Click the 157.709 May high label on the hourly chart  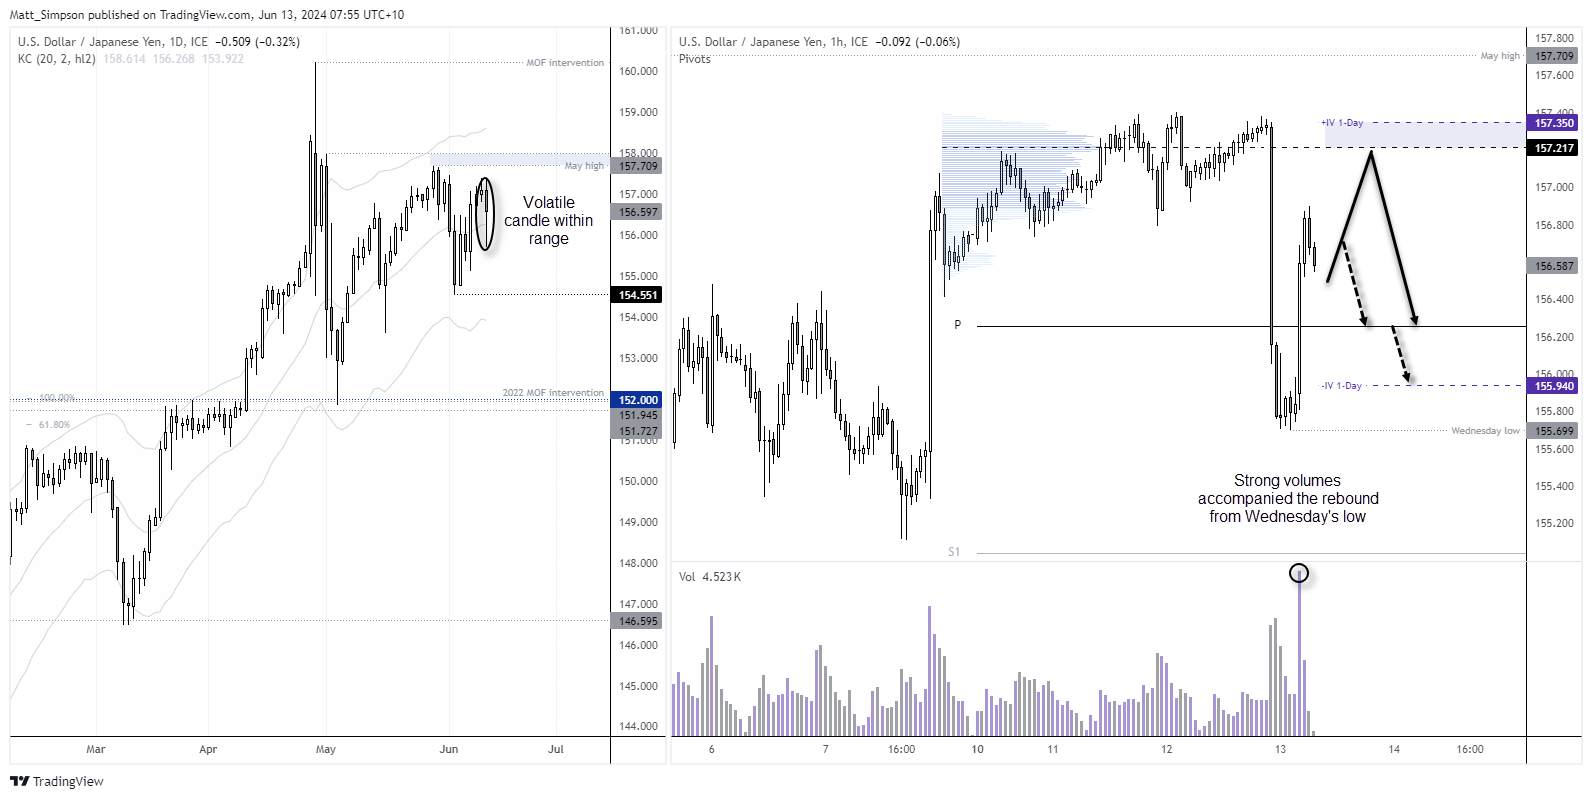(1554, 56)
